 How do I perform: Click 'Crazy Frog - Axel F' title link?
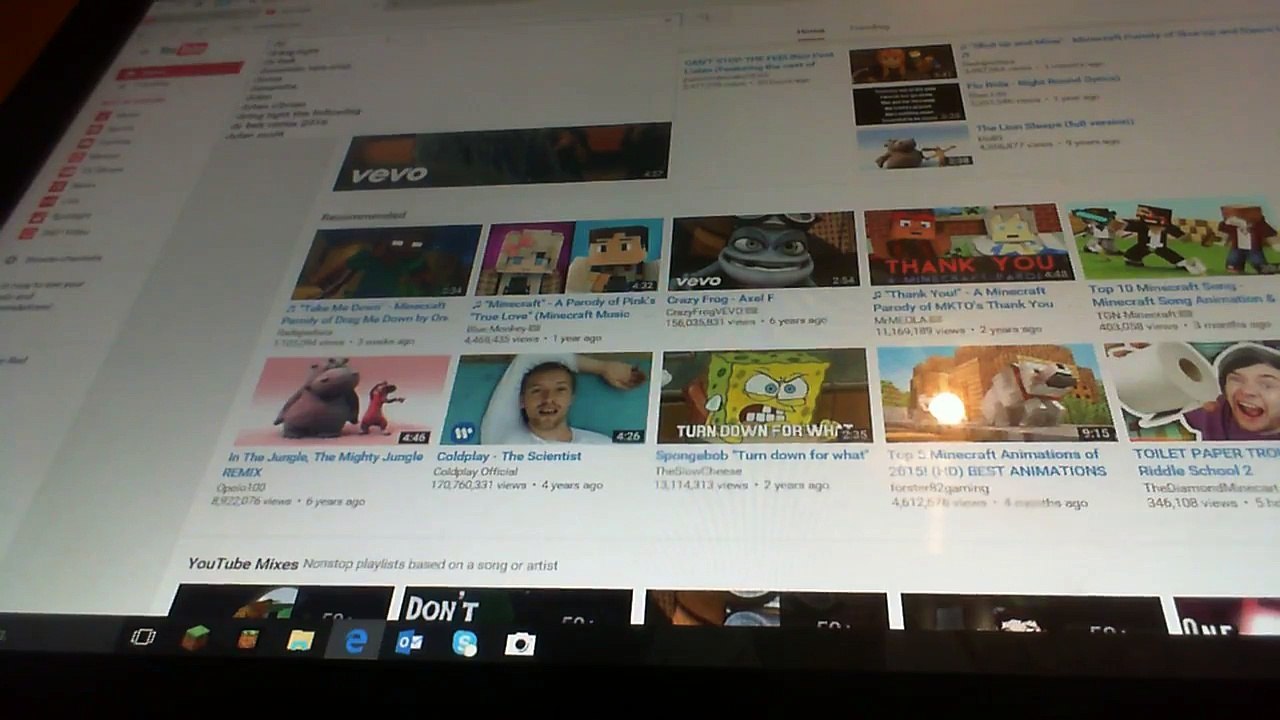click(720, 299)
